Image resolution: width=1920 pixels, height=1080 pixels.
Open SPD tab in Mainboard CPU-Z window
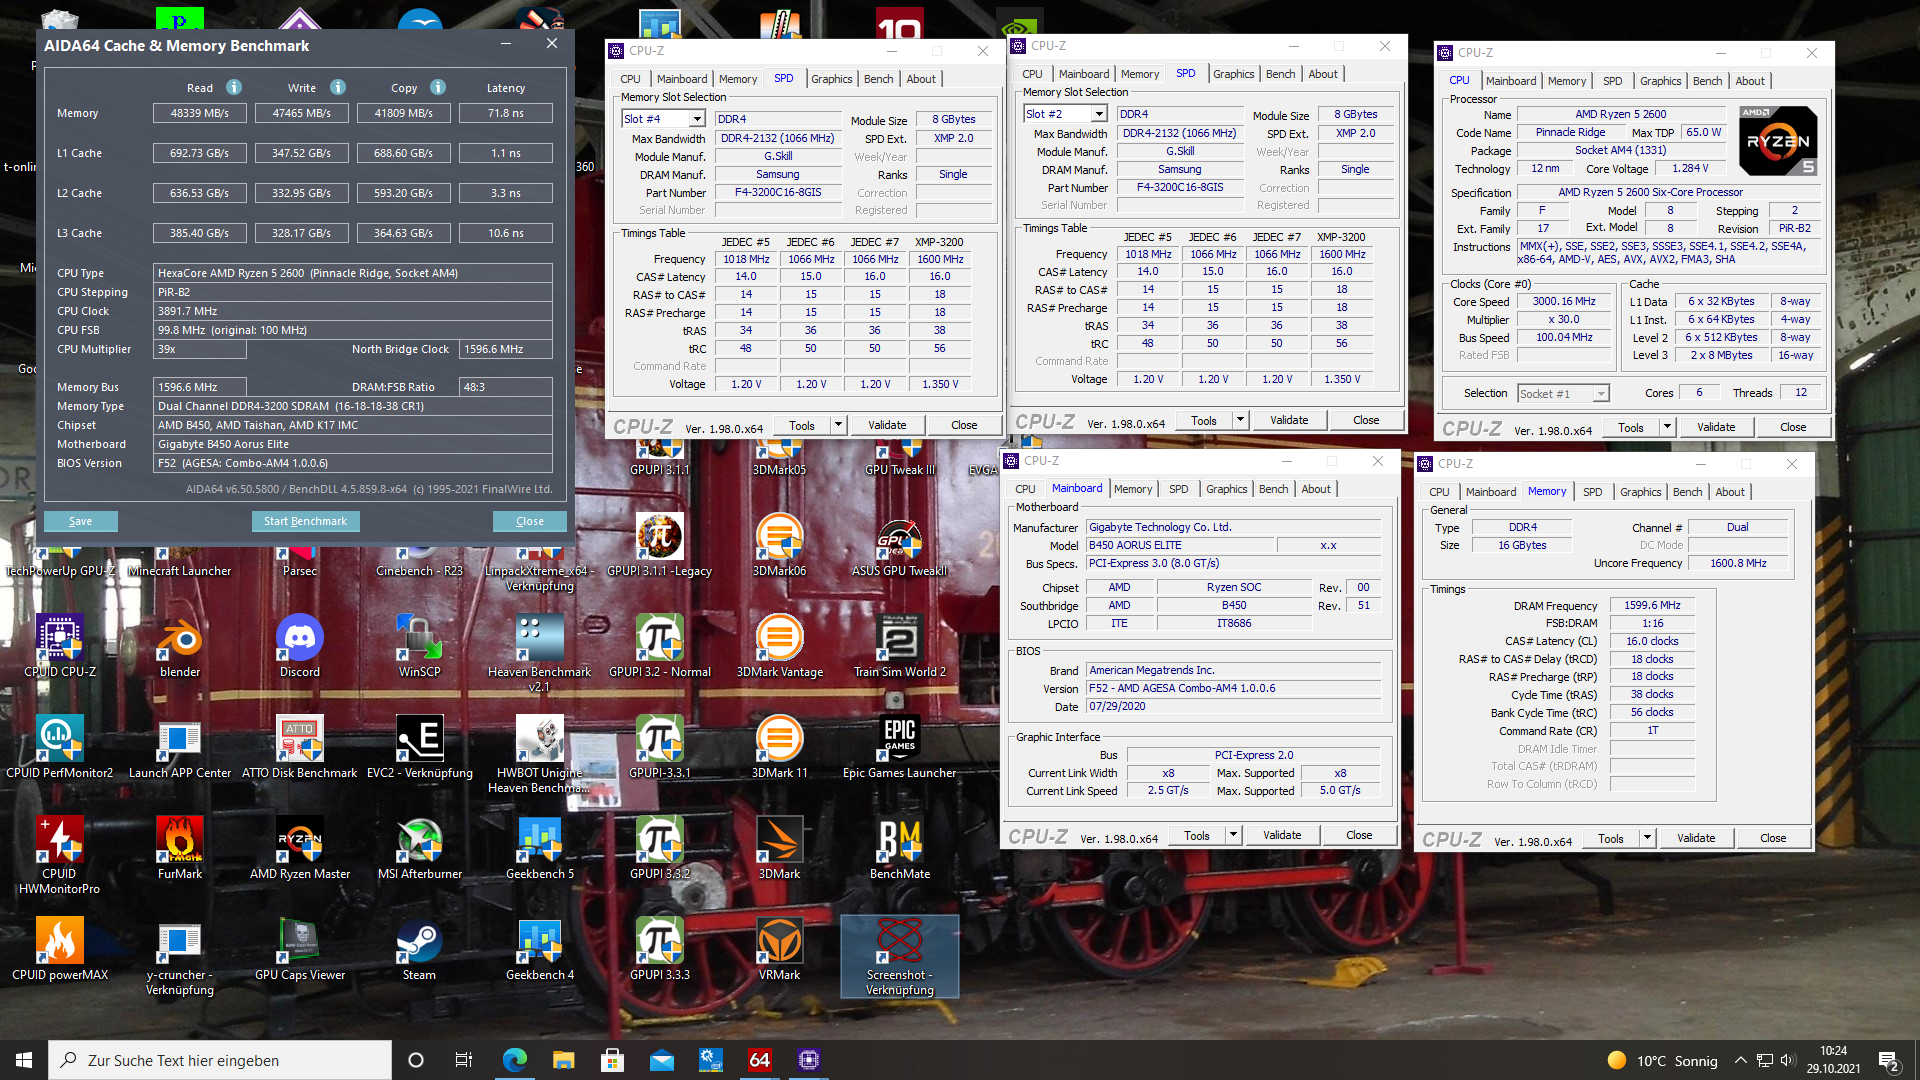1178,489
